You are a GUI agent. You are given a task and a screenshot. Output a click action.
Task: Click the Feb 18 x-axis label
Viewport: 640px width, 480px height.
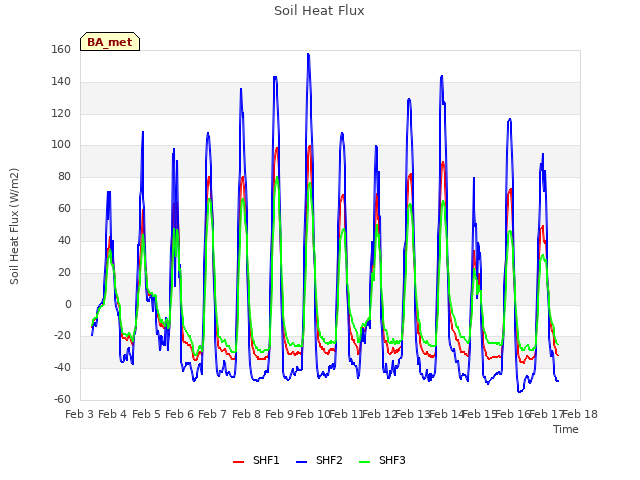[x=580, y=414]
